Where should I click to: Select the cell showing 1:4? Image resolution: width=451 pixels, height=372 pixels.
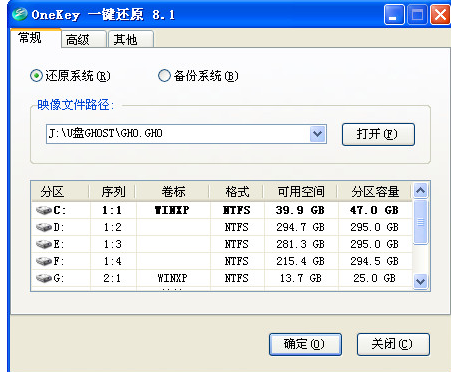click(113, 261)
